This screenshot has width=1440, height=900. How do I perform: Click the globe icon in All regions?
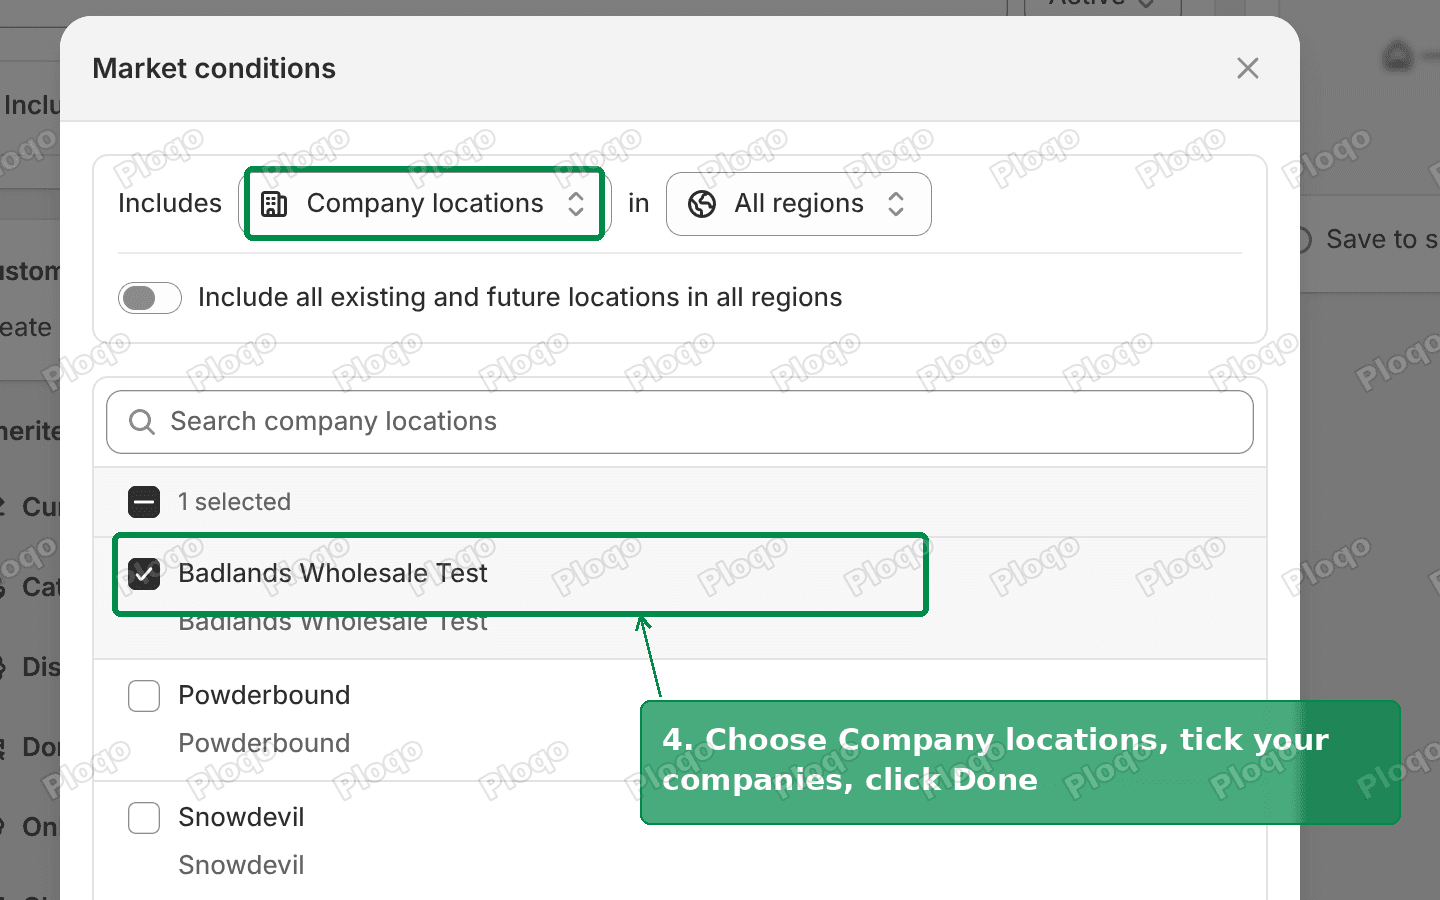702,204
